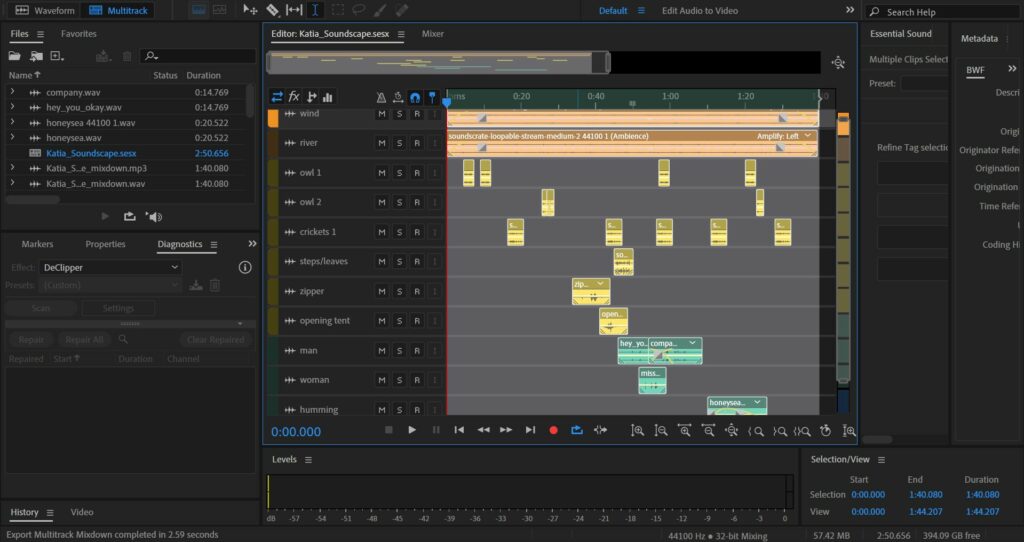Click the Open File folder icon
This screenshot has height=542, width=1024.
click(x=14, y=56)
